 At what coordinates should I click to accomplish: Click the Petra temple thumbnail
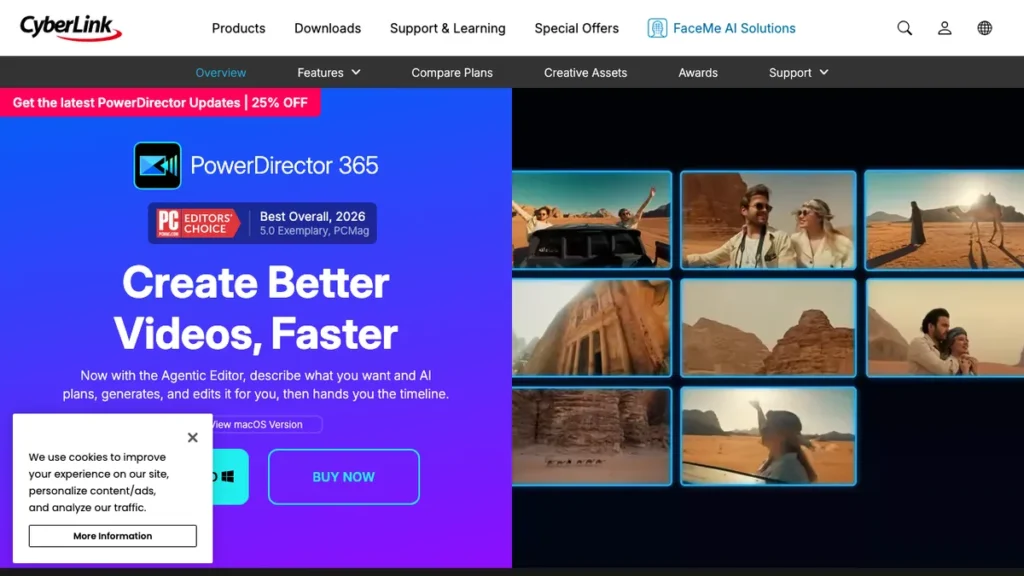point(592,328)
